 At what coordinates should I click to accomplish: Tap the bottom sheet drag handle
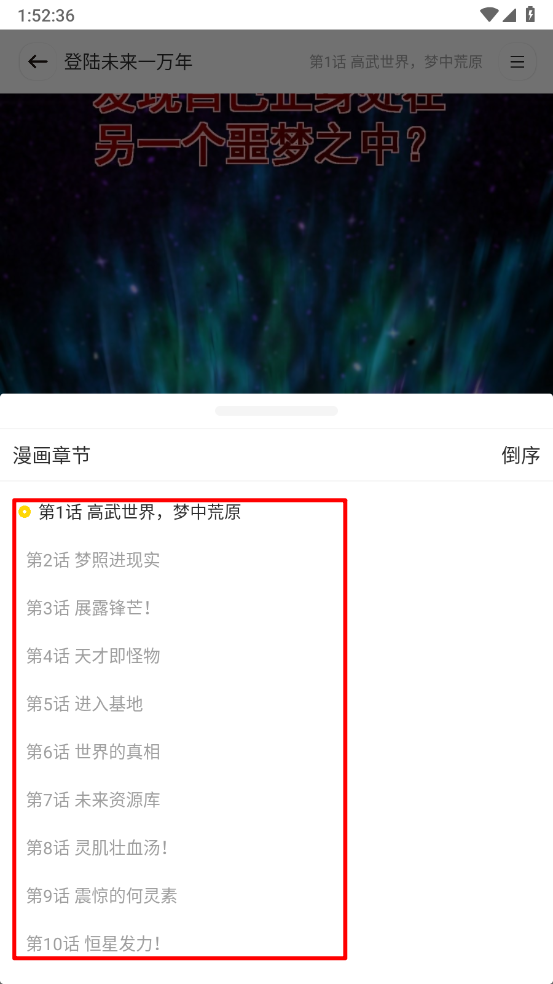(276, 410)
